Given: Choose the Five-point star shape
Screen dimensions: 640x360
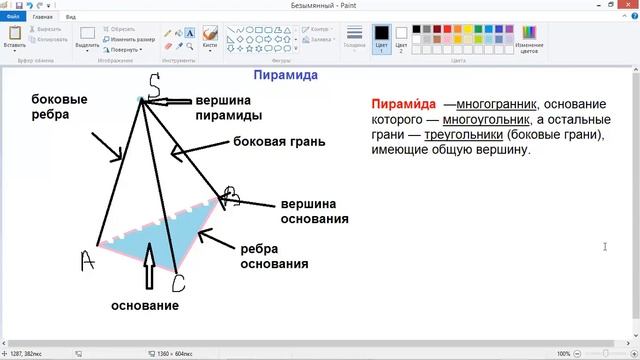Looking at the screenshot, I should point(249,49).
